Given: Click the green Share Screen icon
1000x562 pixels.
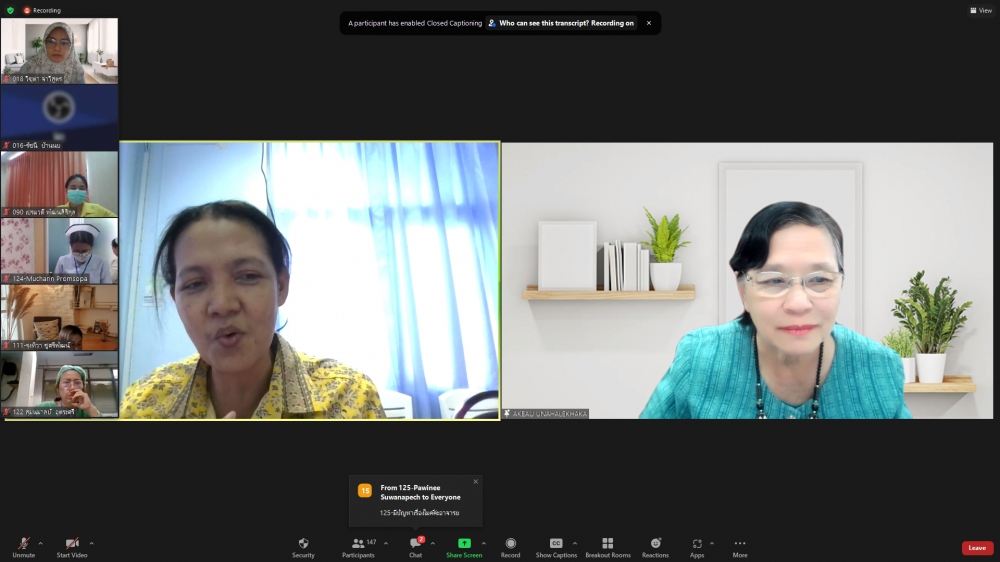Looking at the screenshot, I should (x=464, y=544).
